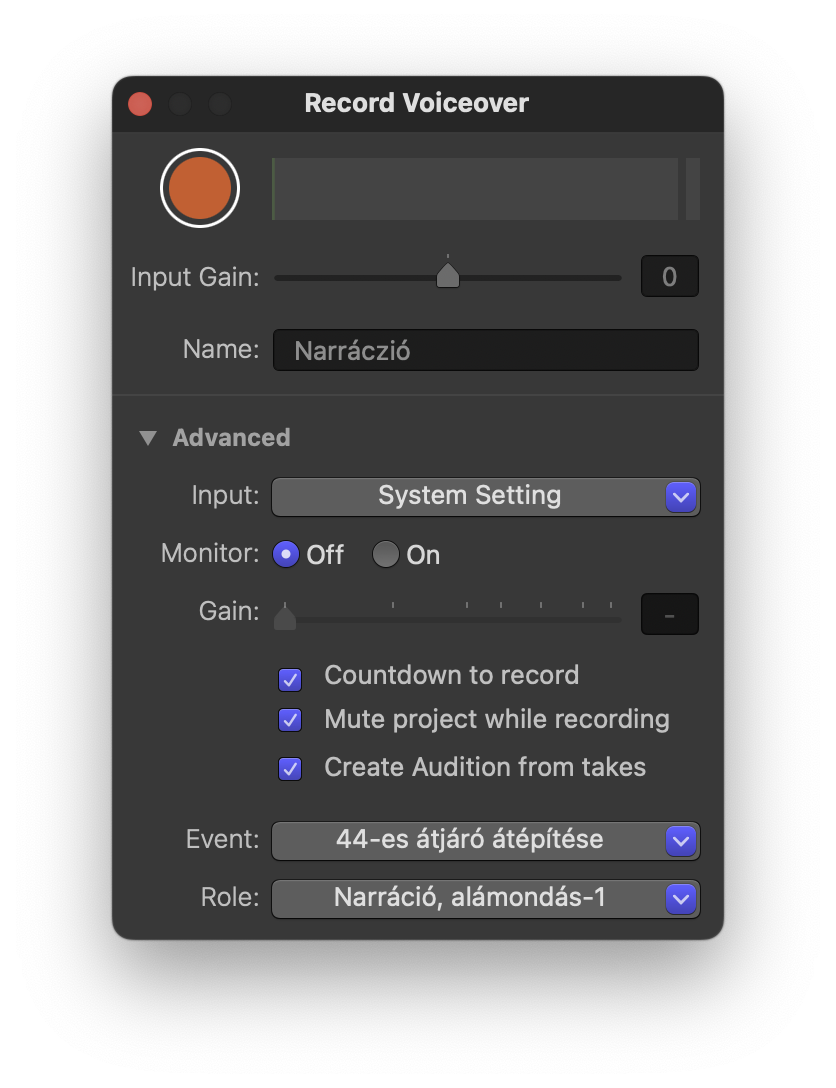Open the Event dropdown menu
Screen dimensions: 836x1088
[486, 841]
